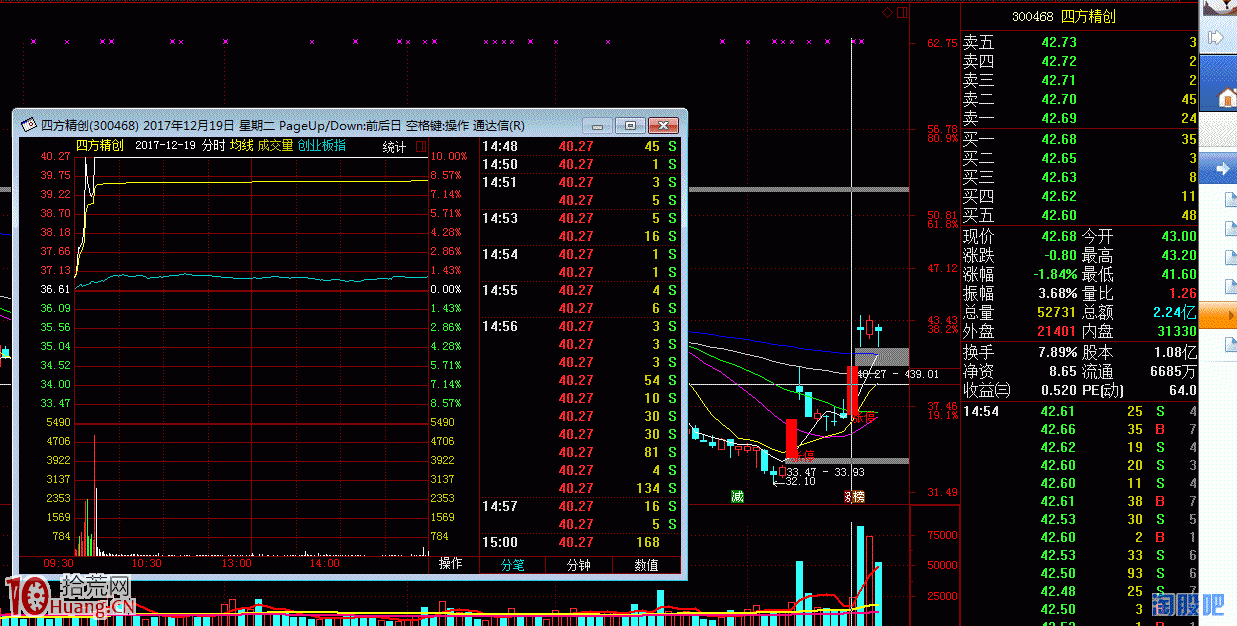Click 涨幅 value -1.84%
The image size is (1237, 626).
coord(1055,274)
